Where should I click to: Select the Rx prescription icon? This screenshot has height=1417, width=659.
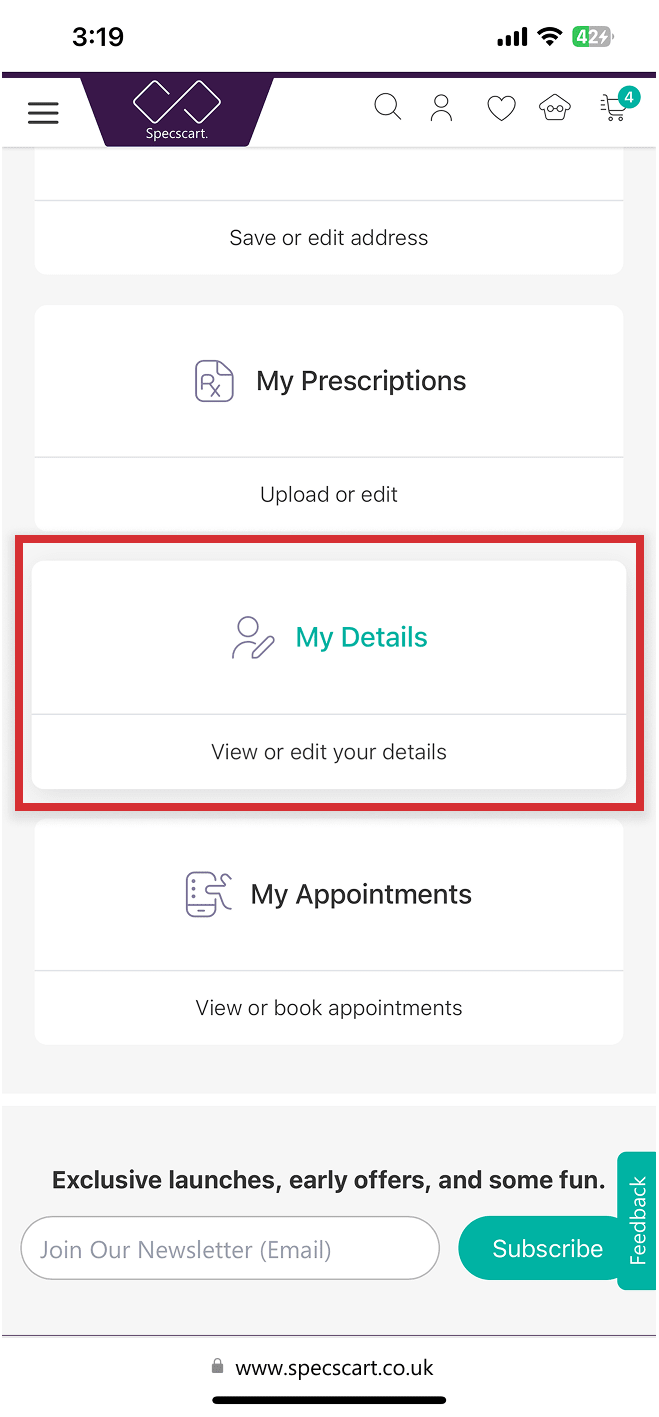pos(213,380)
